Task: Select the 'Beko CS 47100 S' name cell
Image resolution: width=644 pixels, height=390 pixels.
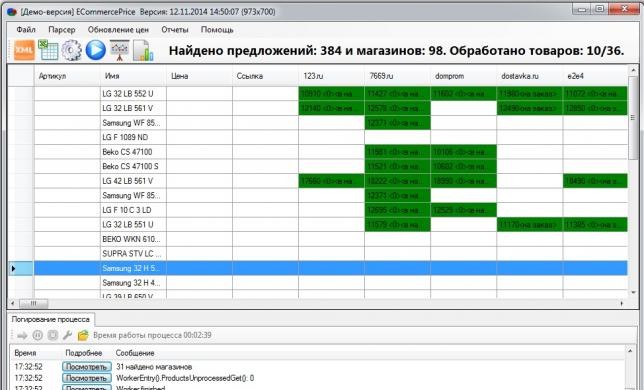Action: (133, 166)
